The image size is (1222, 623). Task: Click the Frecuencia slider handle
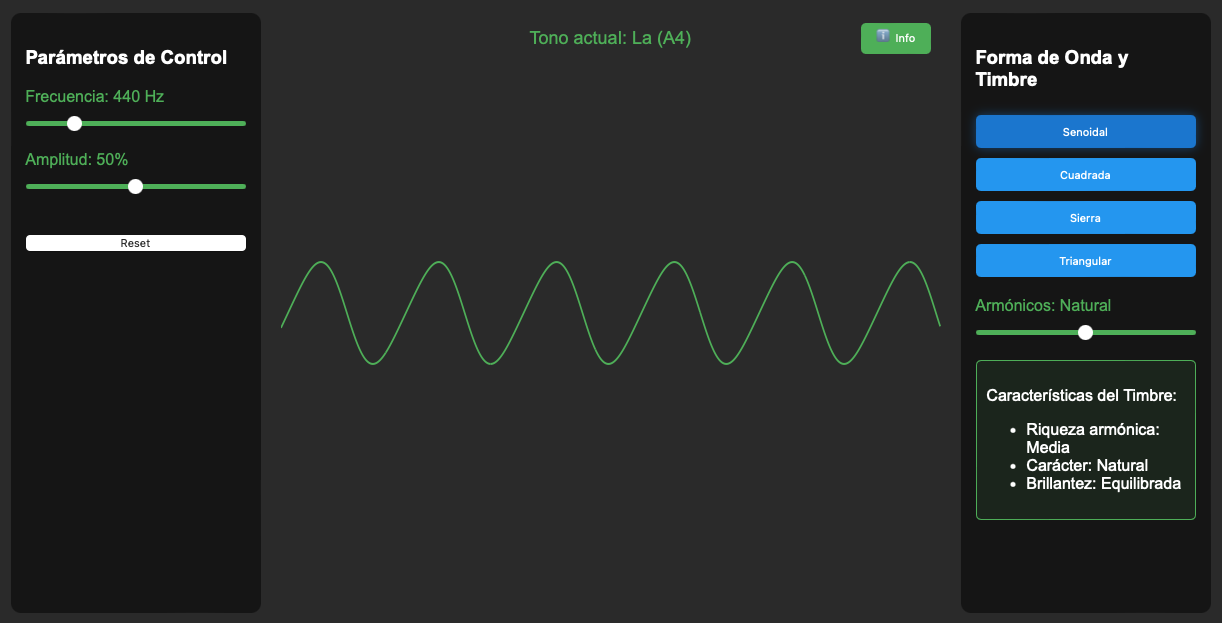coord(74,123)
